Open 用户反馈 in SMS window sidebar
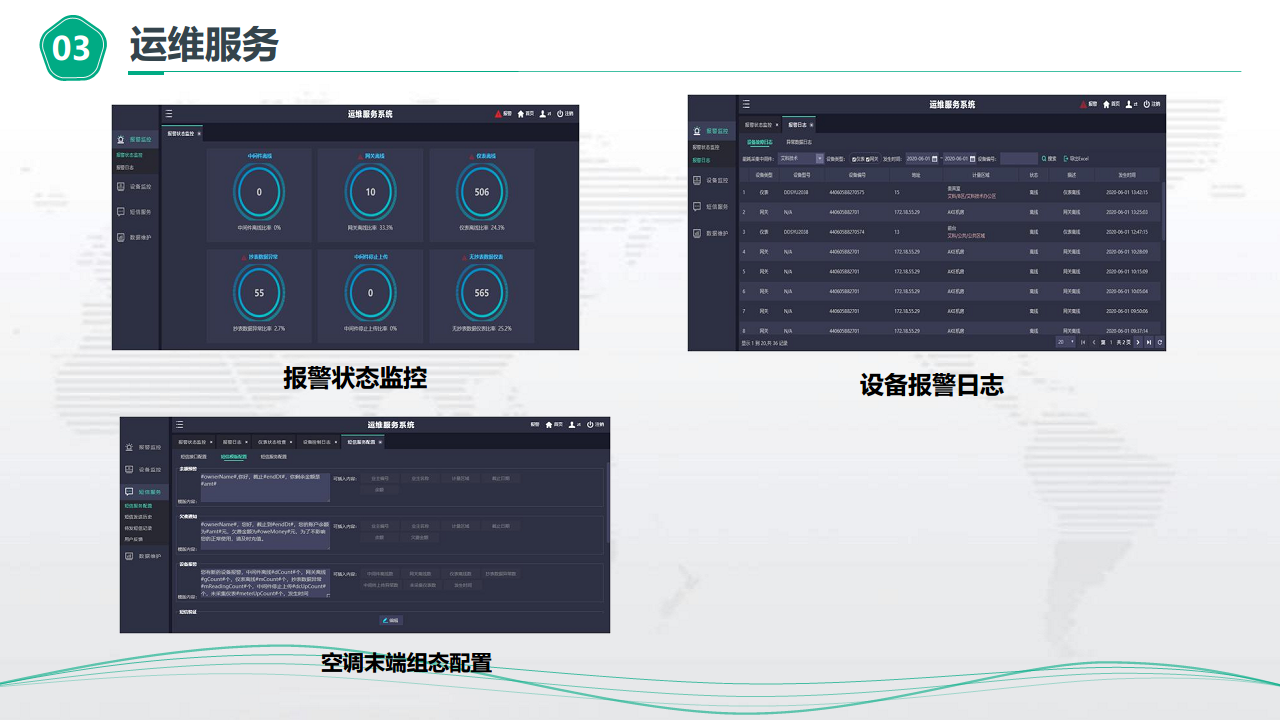Image resolution: width=1280 pixels, height=720 pixels. coord(134,538)
